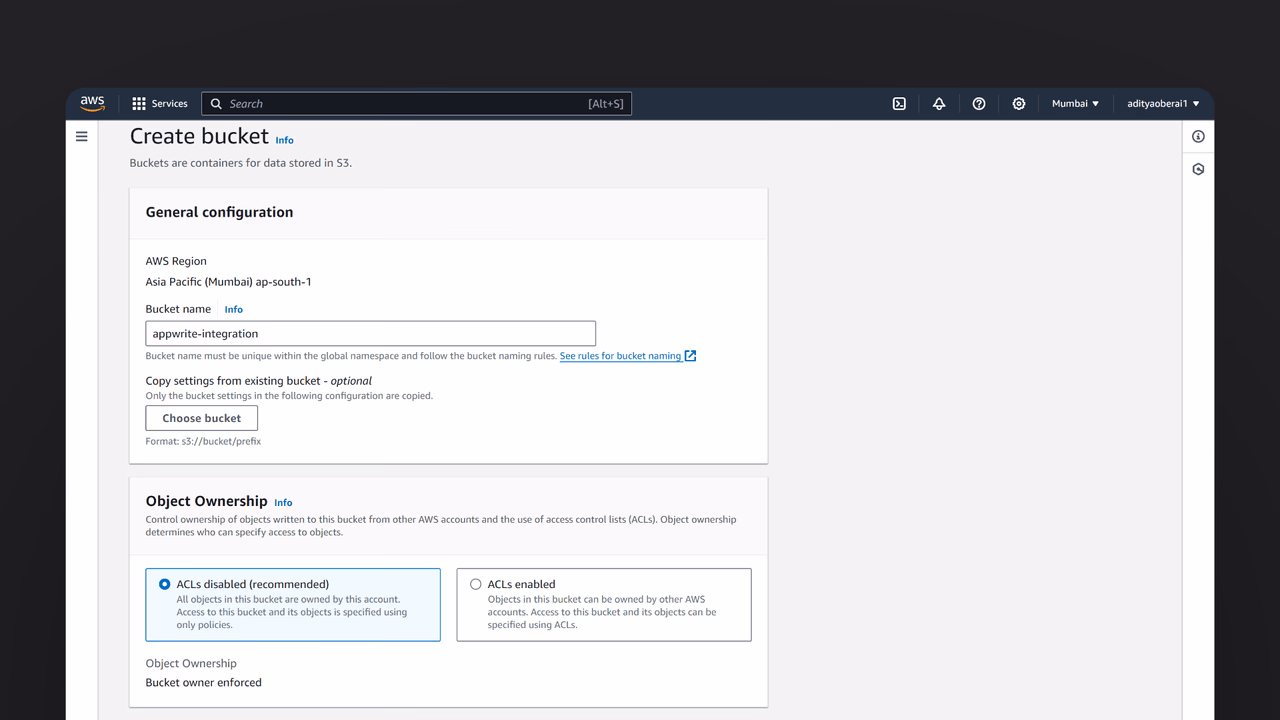Click Info link beside Bucket name
The height and width of the screenshot is (720, 1280).
pyautogui.click(x=233, y=309)
